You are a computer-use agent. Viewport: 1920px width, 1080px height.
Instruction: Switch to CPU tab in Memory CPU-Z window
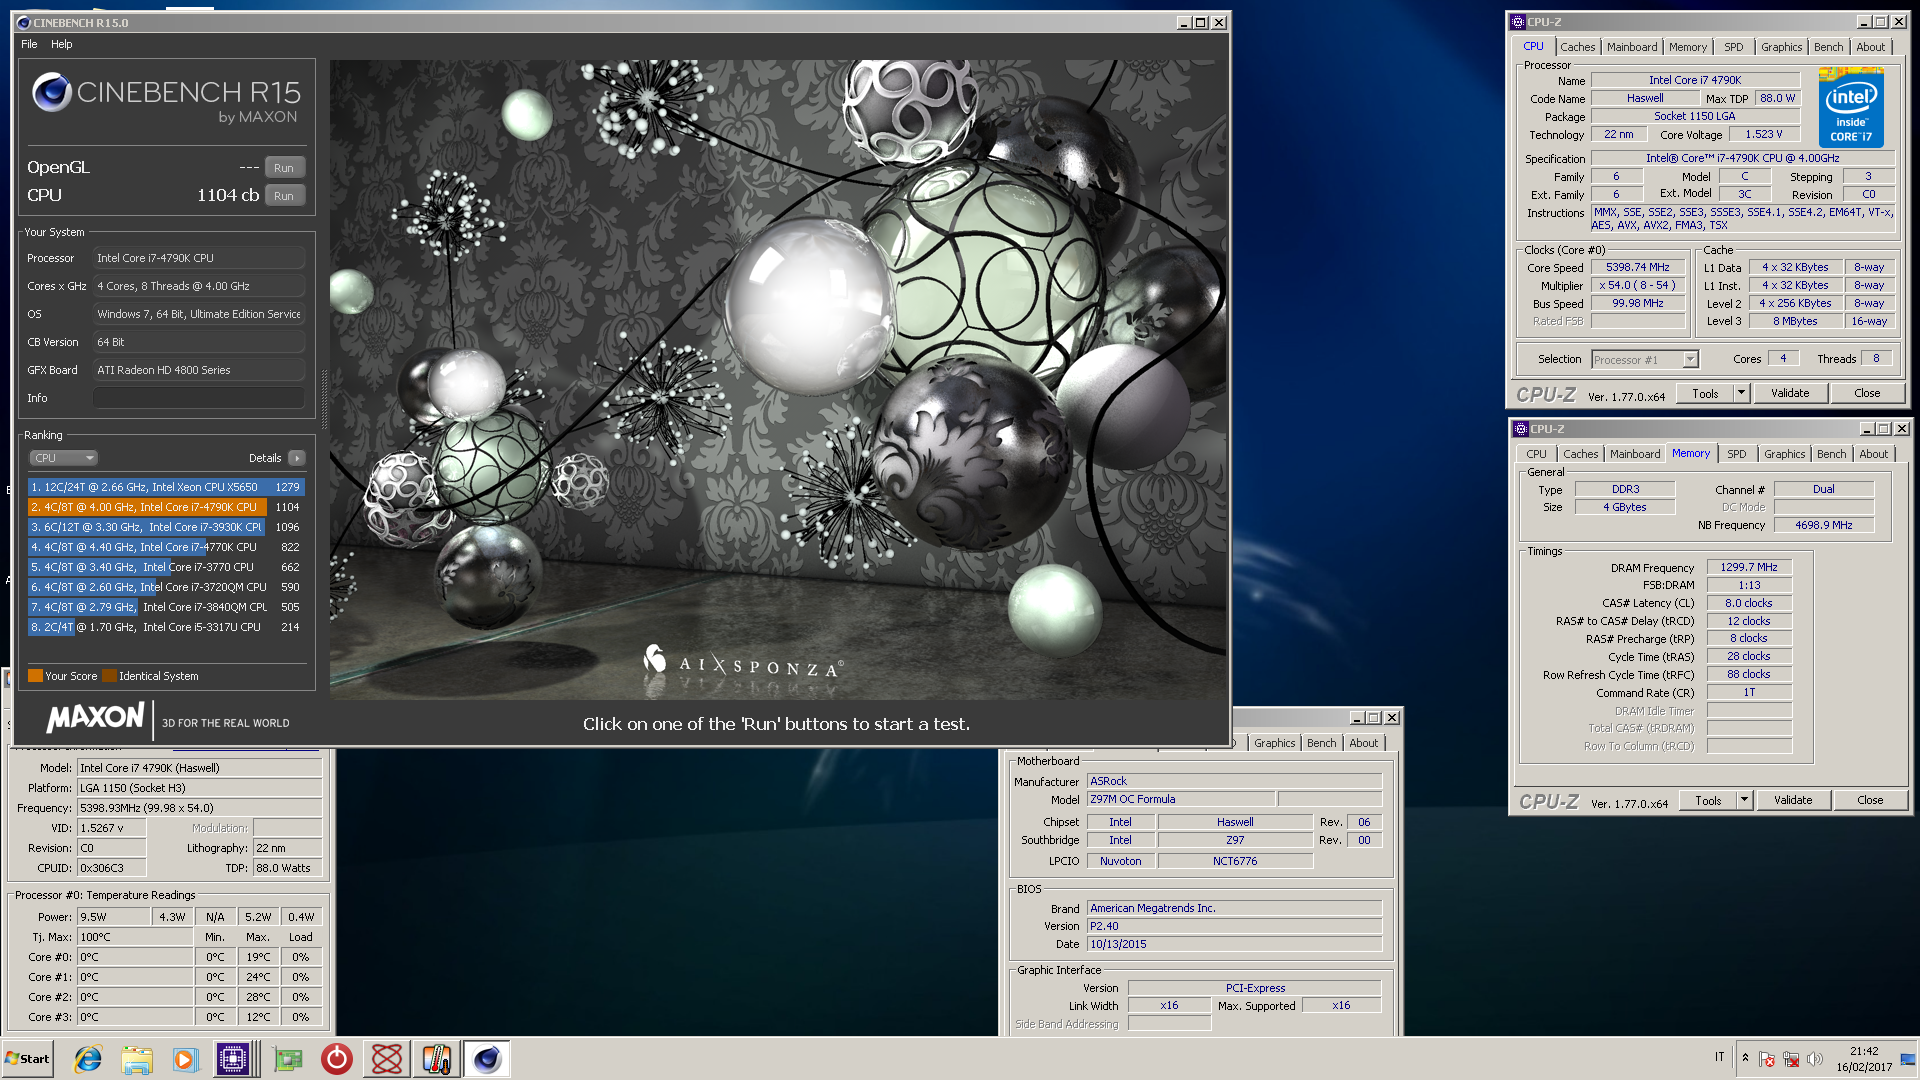pos(1536,454)
